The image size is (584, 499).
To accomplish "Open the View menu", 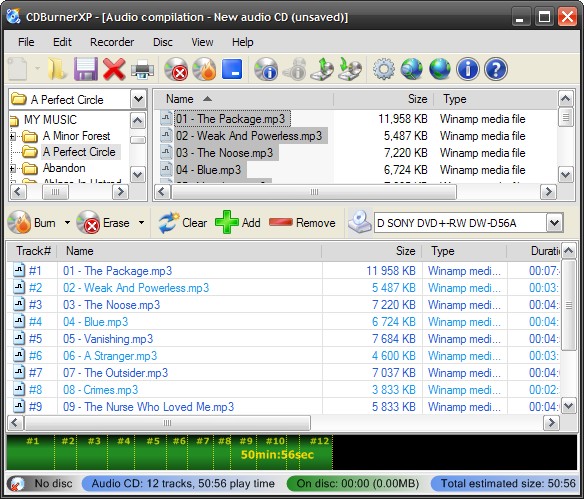I will click(x=202, y=42).
